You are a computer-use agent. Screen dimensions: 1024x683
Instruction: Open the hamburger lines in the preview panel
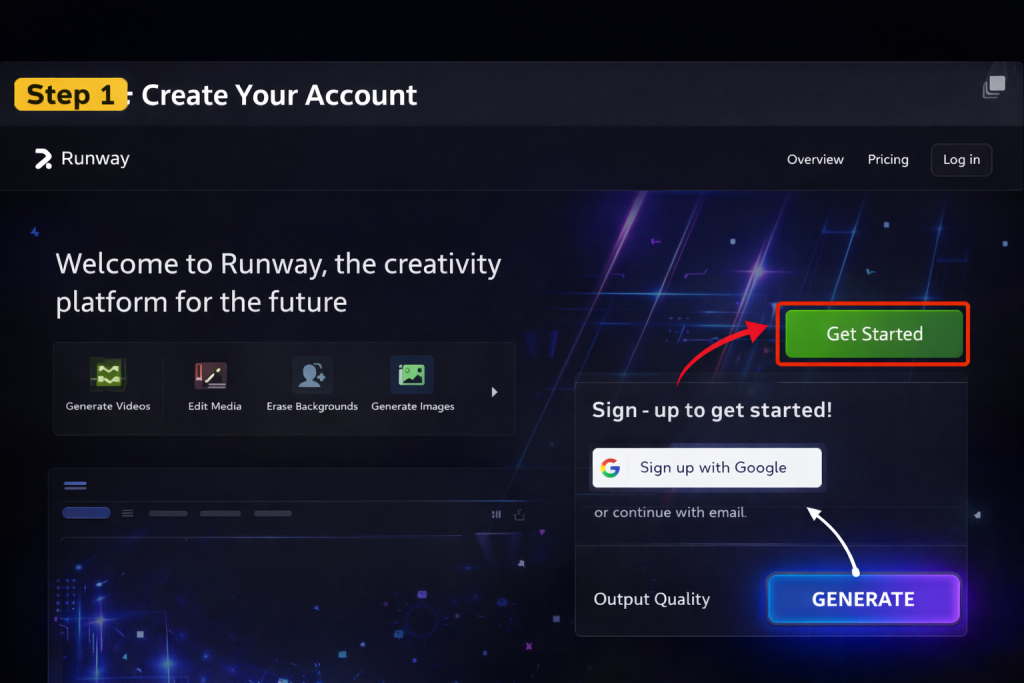(75, 485)
